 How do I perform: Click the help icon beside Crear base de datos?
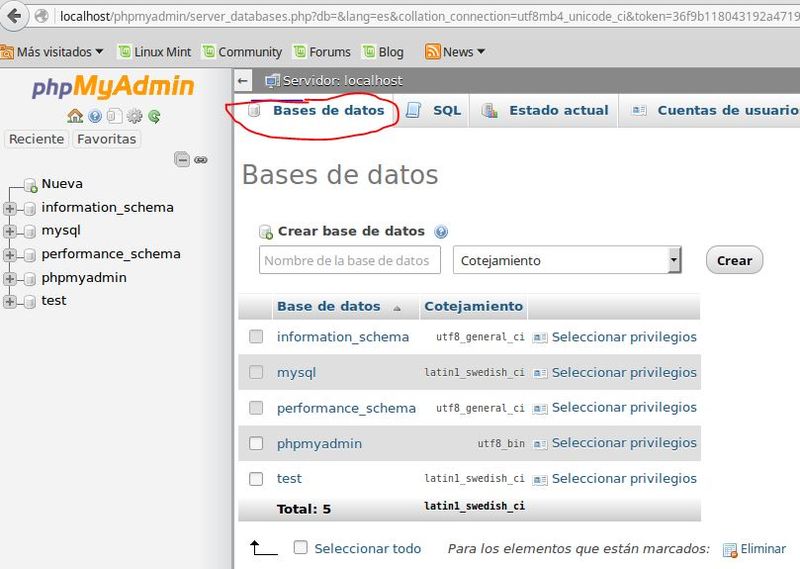point(441,232)
